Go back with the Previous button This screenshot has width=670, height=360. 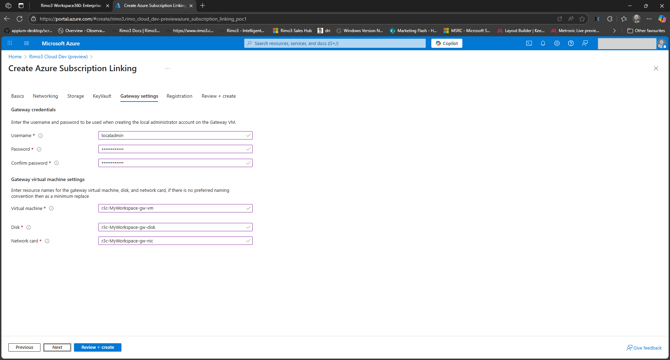pyautogui.click(x=24, y=347)
